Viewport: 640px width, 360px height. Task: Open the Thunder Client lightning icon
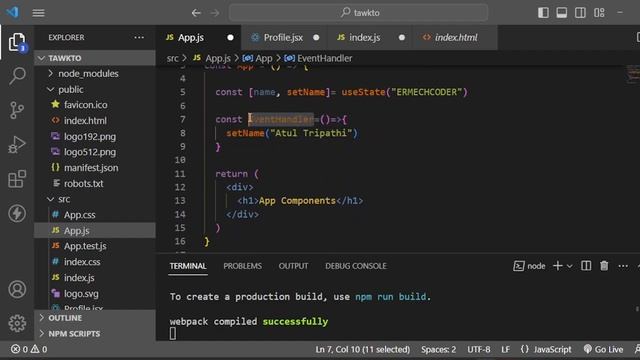point(17,213)
